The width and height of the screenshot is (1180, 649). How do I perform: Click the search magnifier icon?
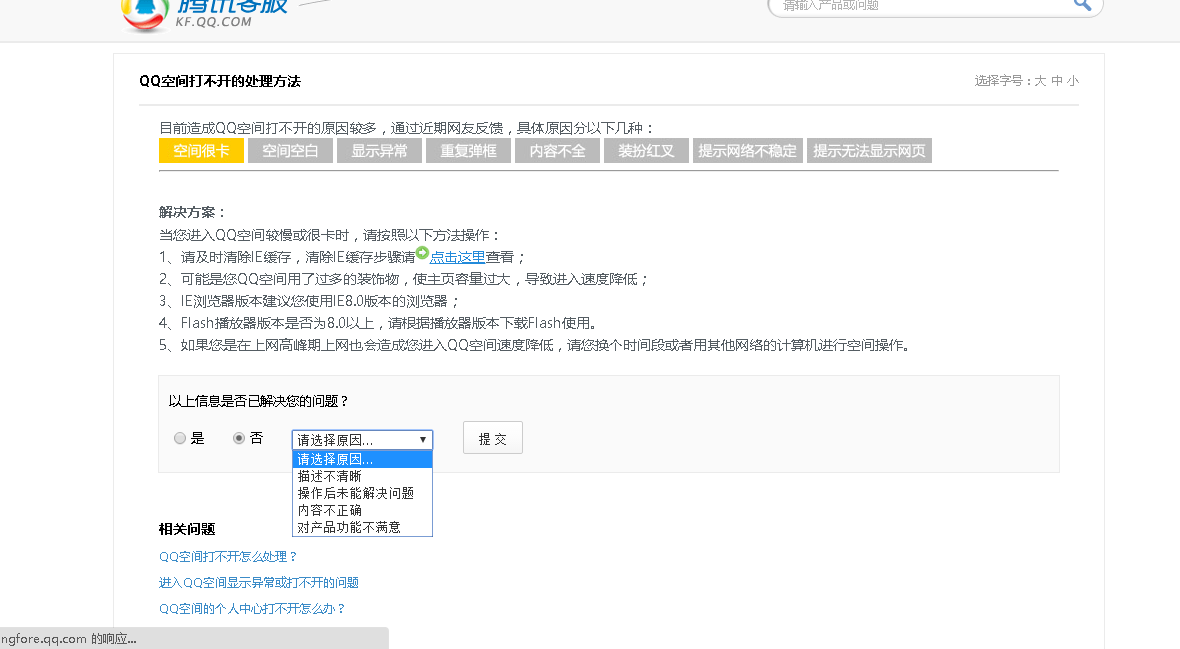point(1082,5)
